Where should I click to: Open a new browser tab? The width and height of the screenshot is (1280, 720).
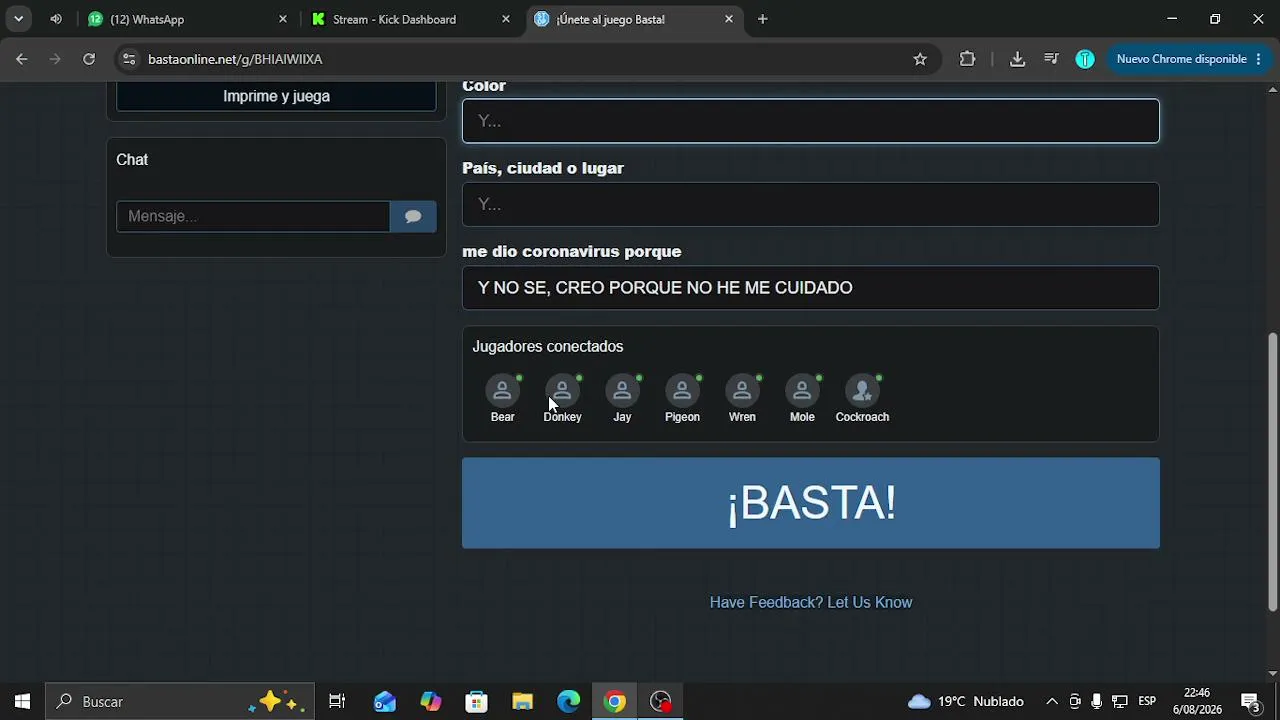tap(763, 19)
